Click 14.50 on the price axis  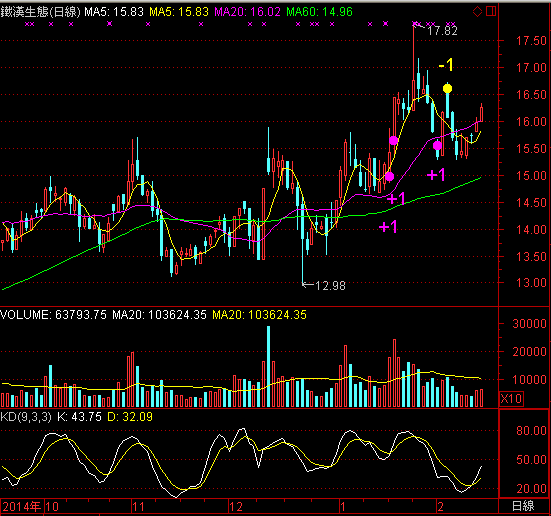pyautogui.click(x=531, y=202)
